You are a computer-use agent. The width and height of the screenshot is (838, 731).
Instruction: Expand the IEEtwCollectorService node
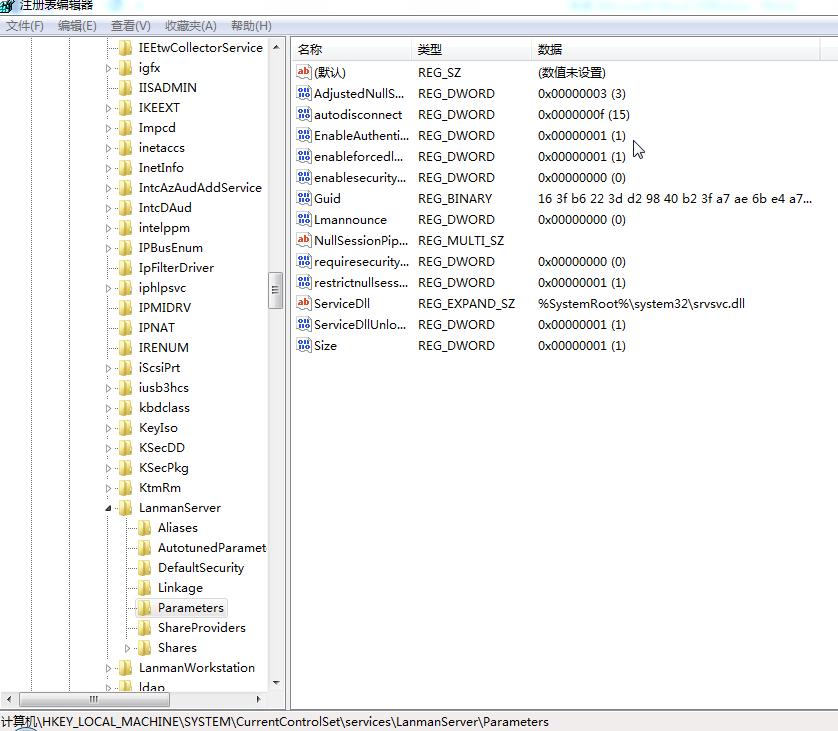[x=106, y=47]
